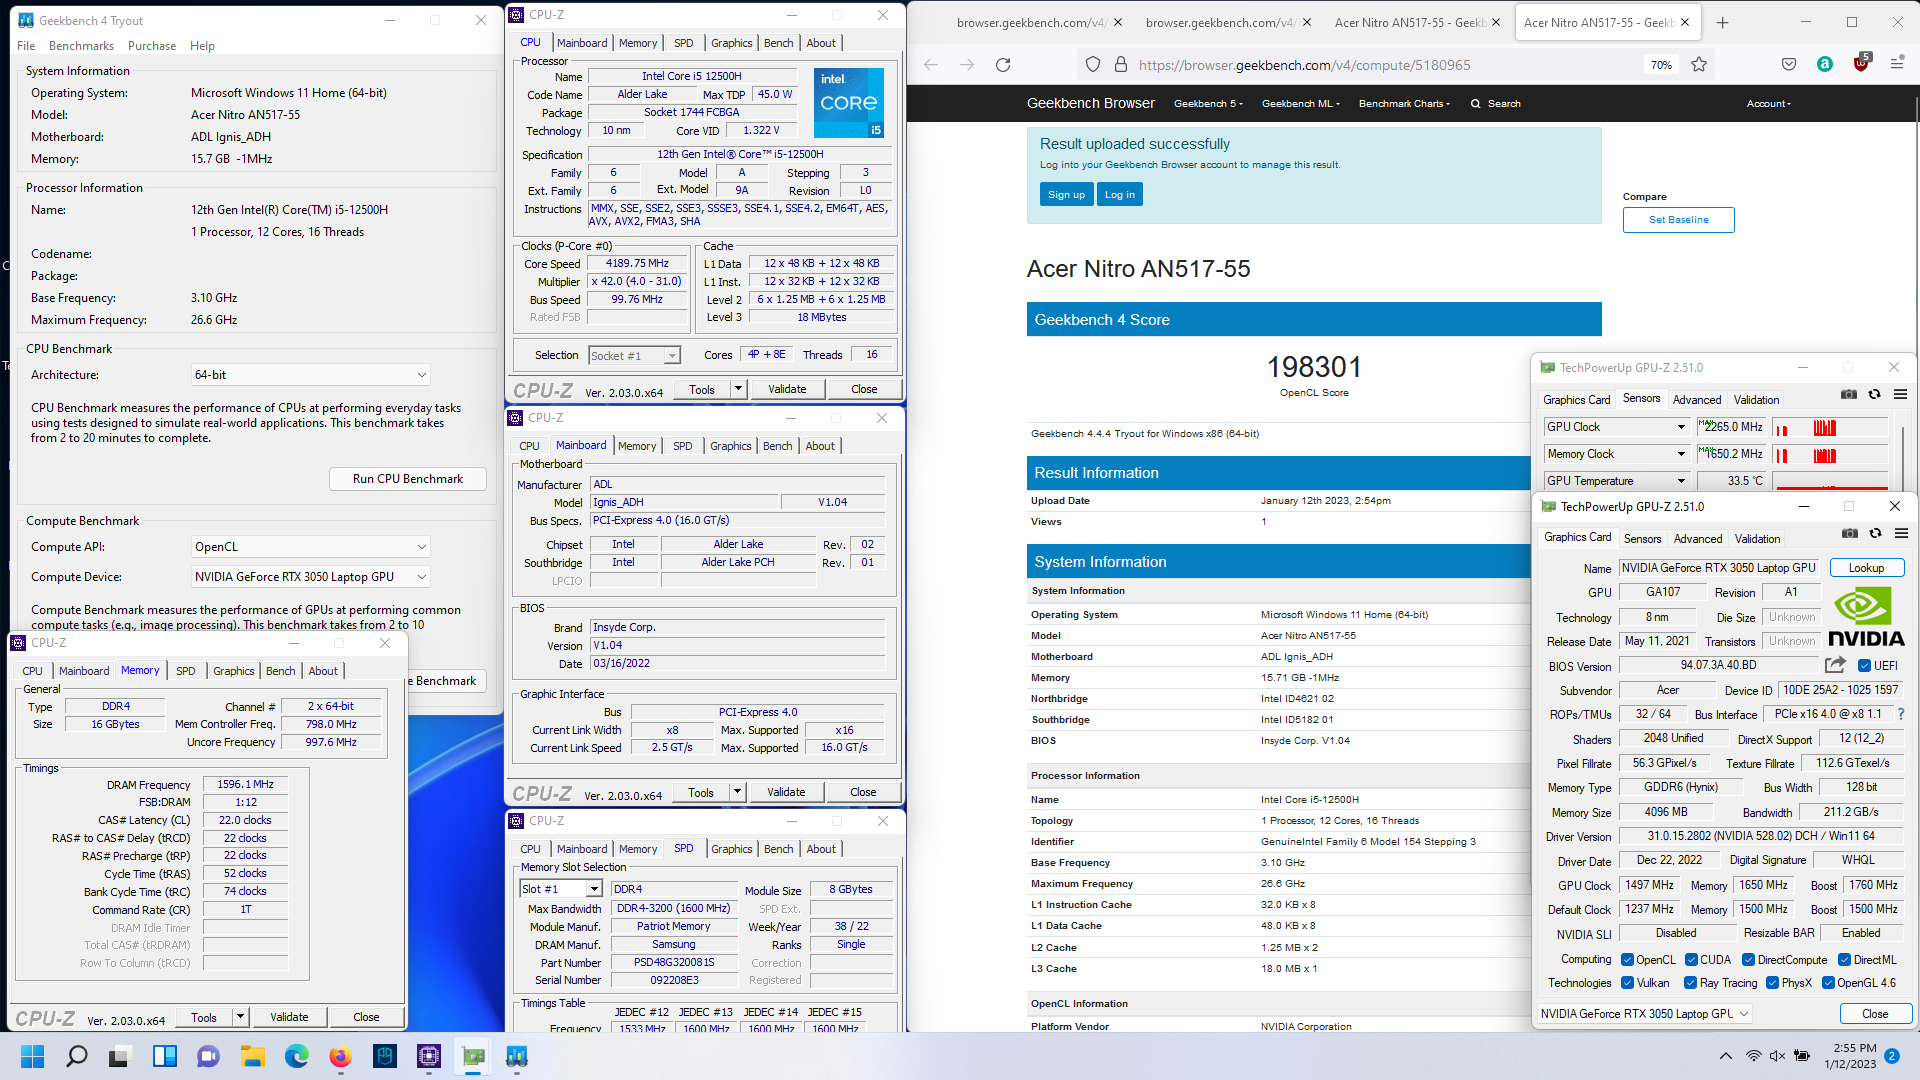Open the hamburger menu in front GPU-Z window

pos(1901,533)
